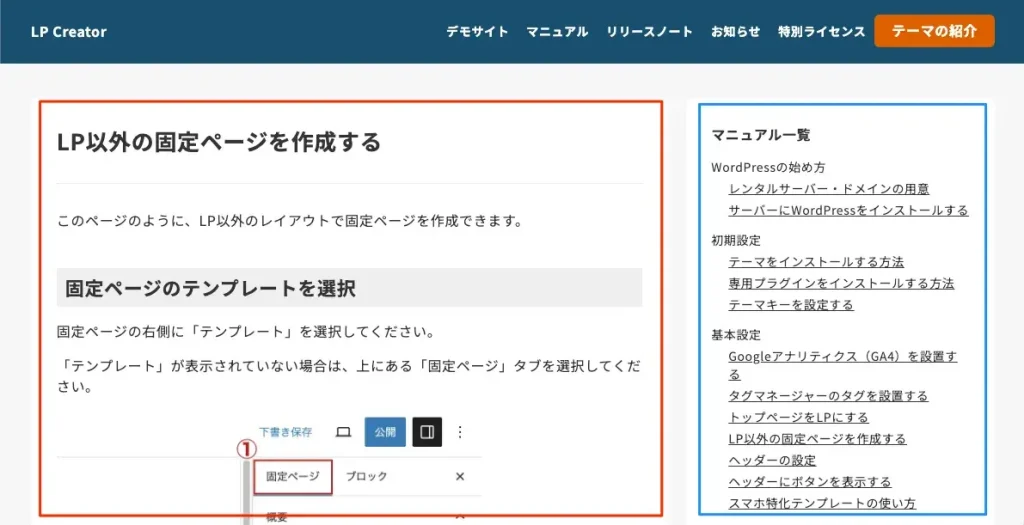Toggle the settings sidebar panel icon
The image size is (1024, 525).
coord(427,432)
